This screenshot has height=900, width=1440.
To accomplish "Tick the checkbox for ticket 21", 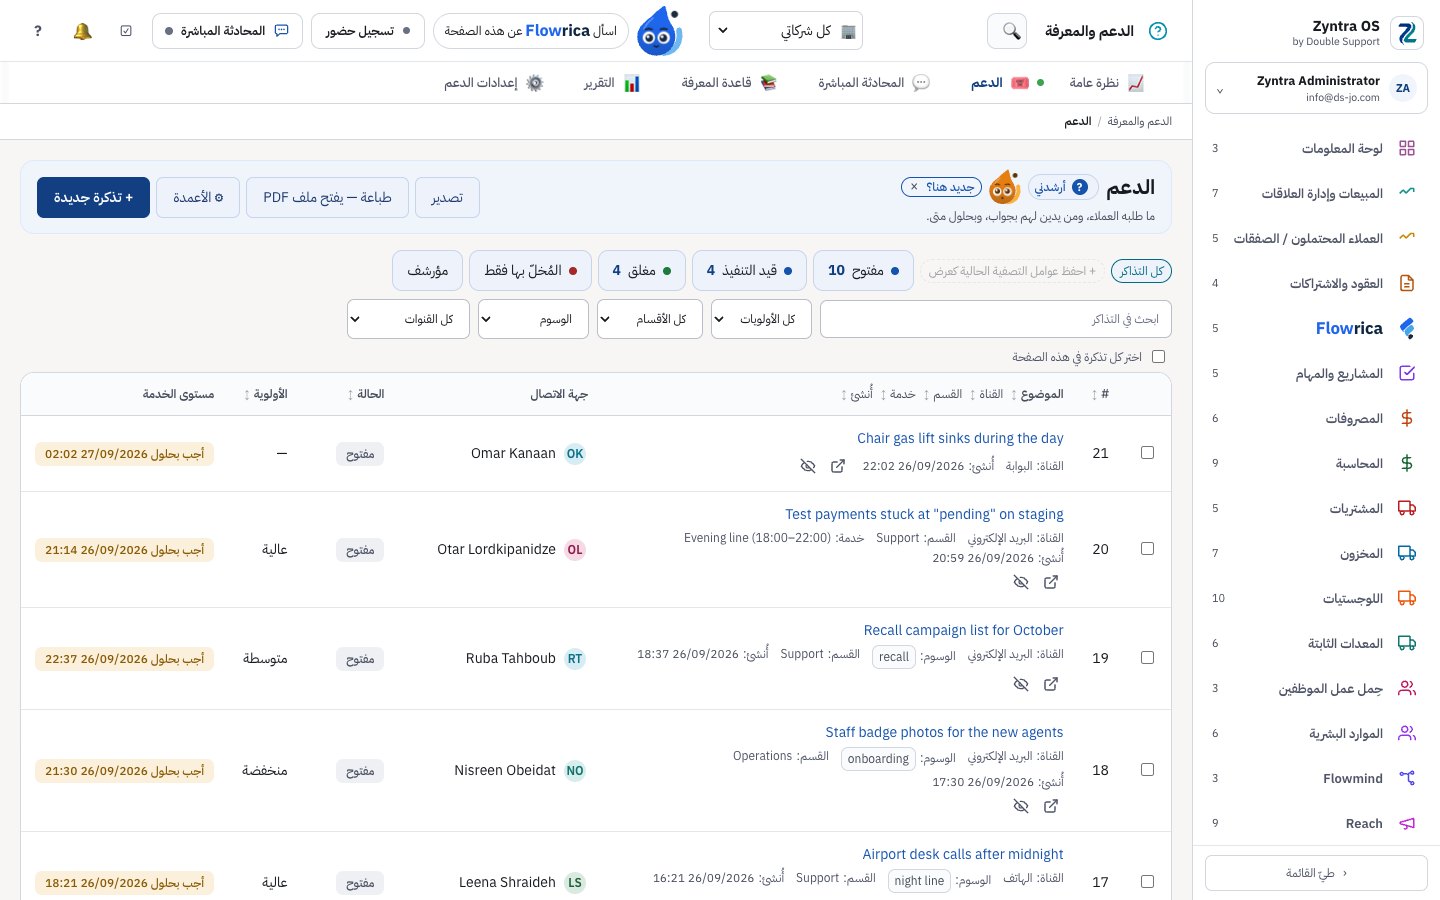I will pyautogui.click(x=1147, y=453).
